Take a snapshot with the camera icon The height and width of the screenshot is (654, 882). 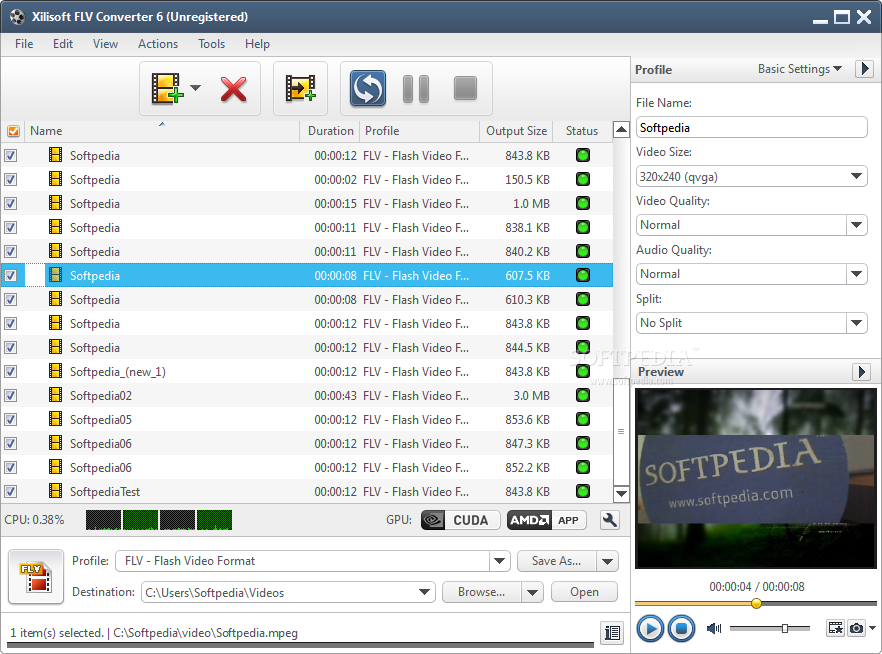tap(856, 628)
